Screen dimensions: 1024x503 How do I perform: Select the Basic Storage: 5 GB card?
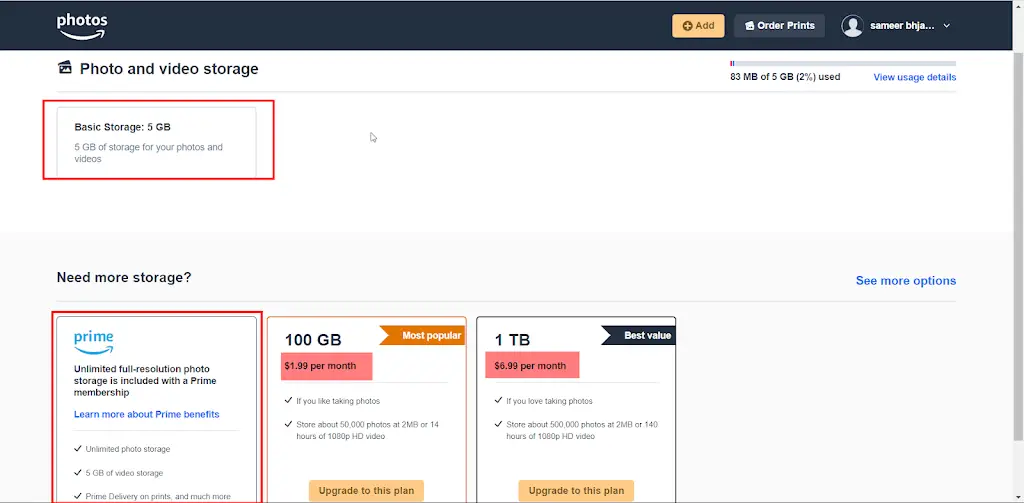point(157,142)
